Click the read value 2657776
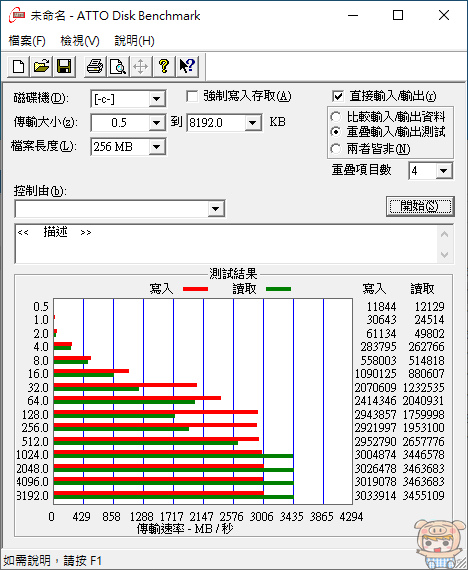 point(423,442)
